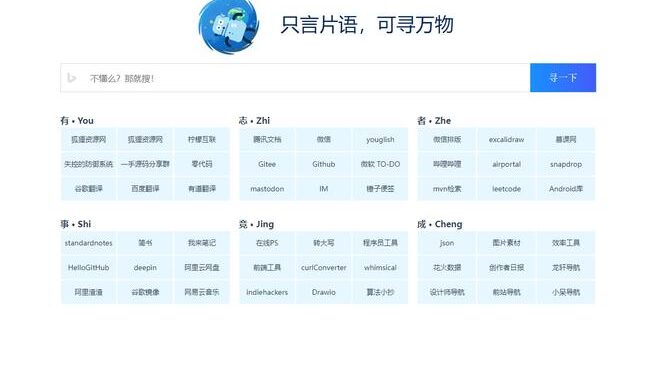This screenshot has height=380, width=661.
Task: Open the 简书 link
Action: click(145, 243)
